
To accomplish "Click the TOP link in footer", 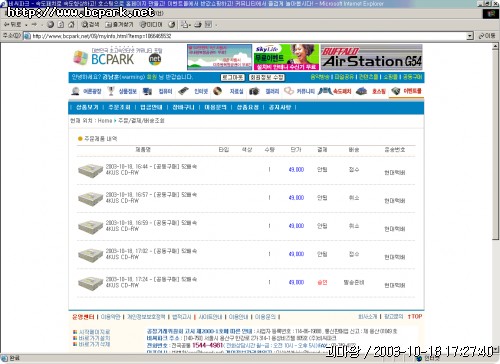I will (x=415, y=316).
